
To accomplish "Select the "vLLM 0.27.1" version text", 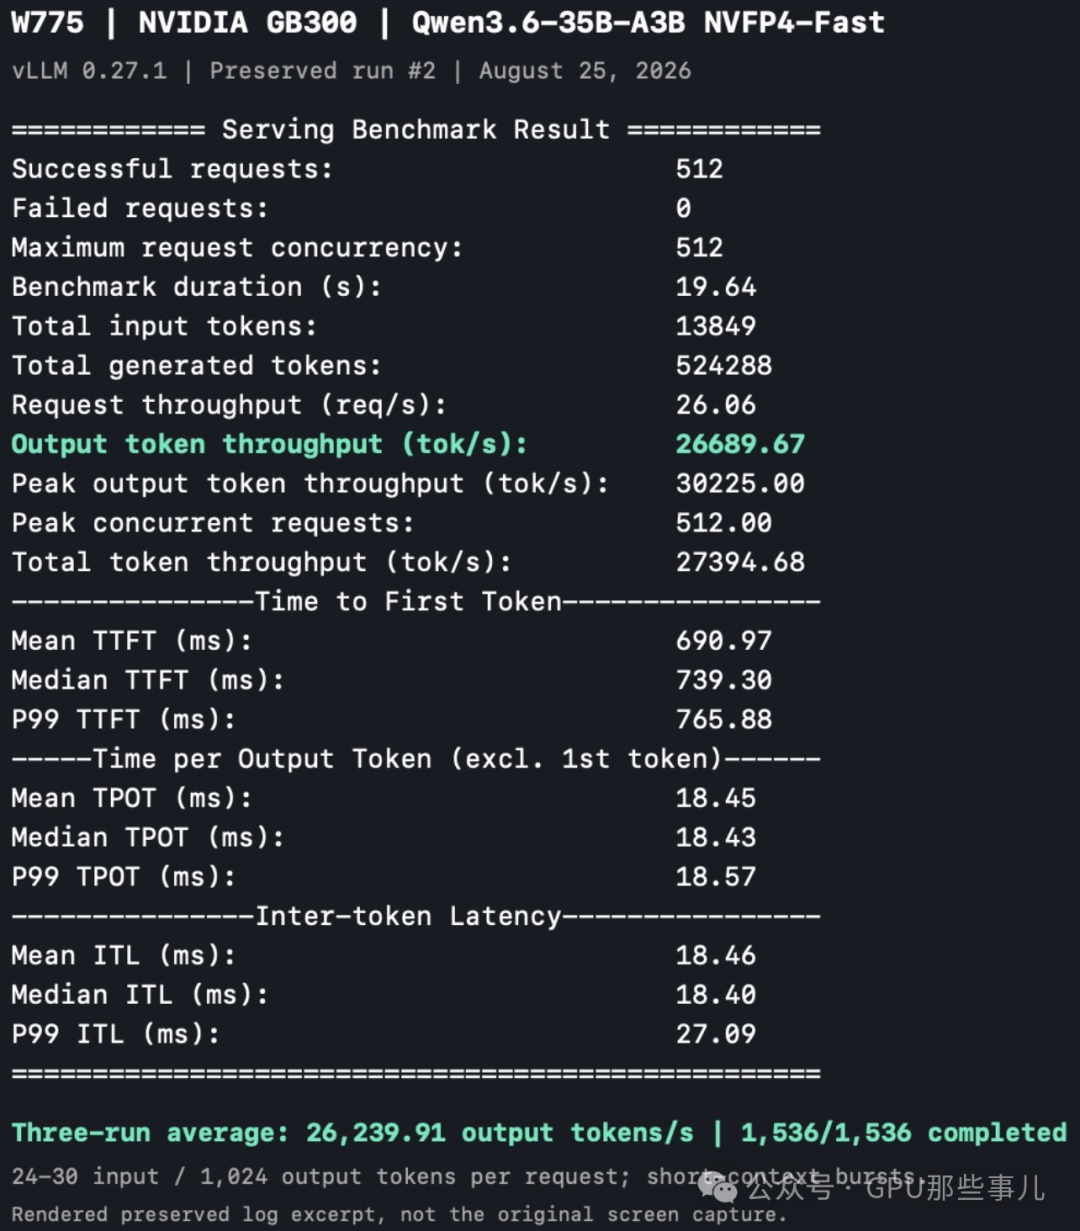I will tap(89, 71).
